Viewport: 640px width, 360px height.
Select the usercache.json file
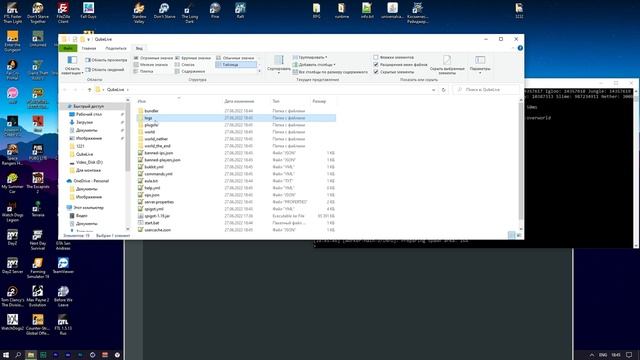click(158, 230)
